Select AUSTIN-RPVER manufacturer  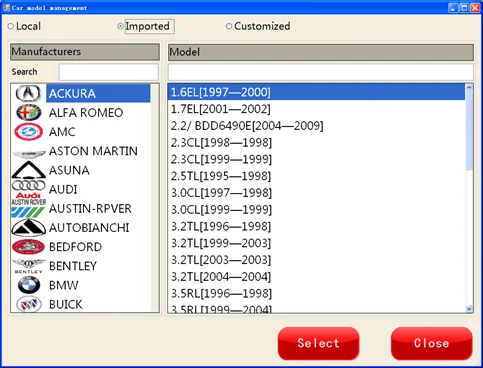[90, 209]
